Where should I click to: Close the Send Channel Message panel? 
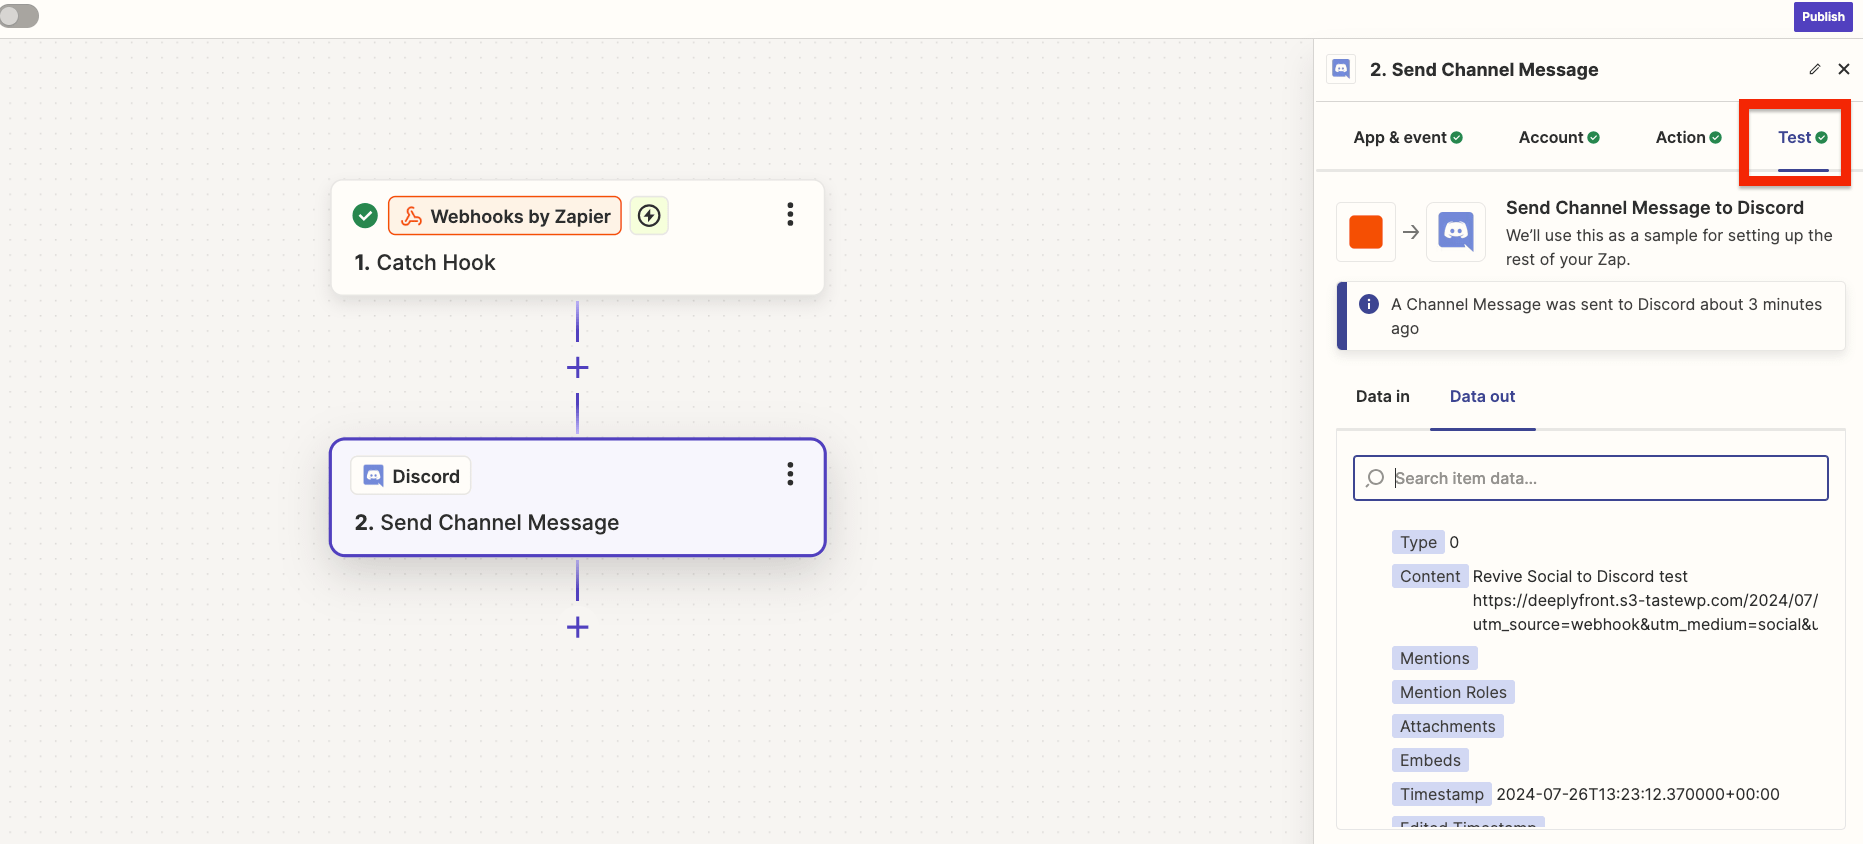pos(1843,70)
